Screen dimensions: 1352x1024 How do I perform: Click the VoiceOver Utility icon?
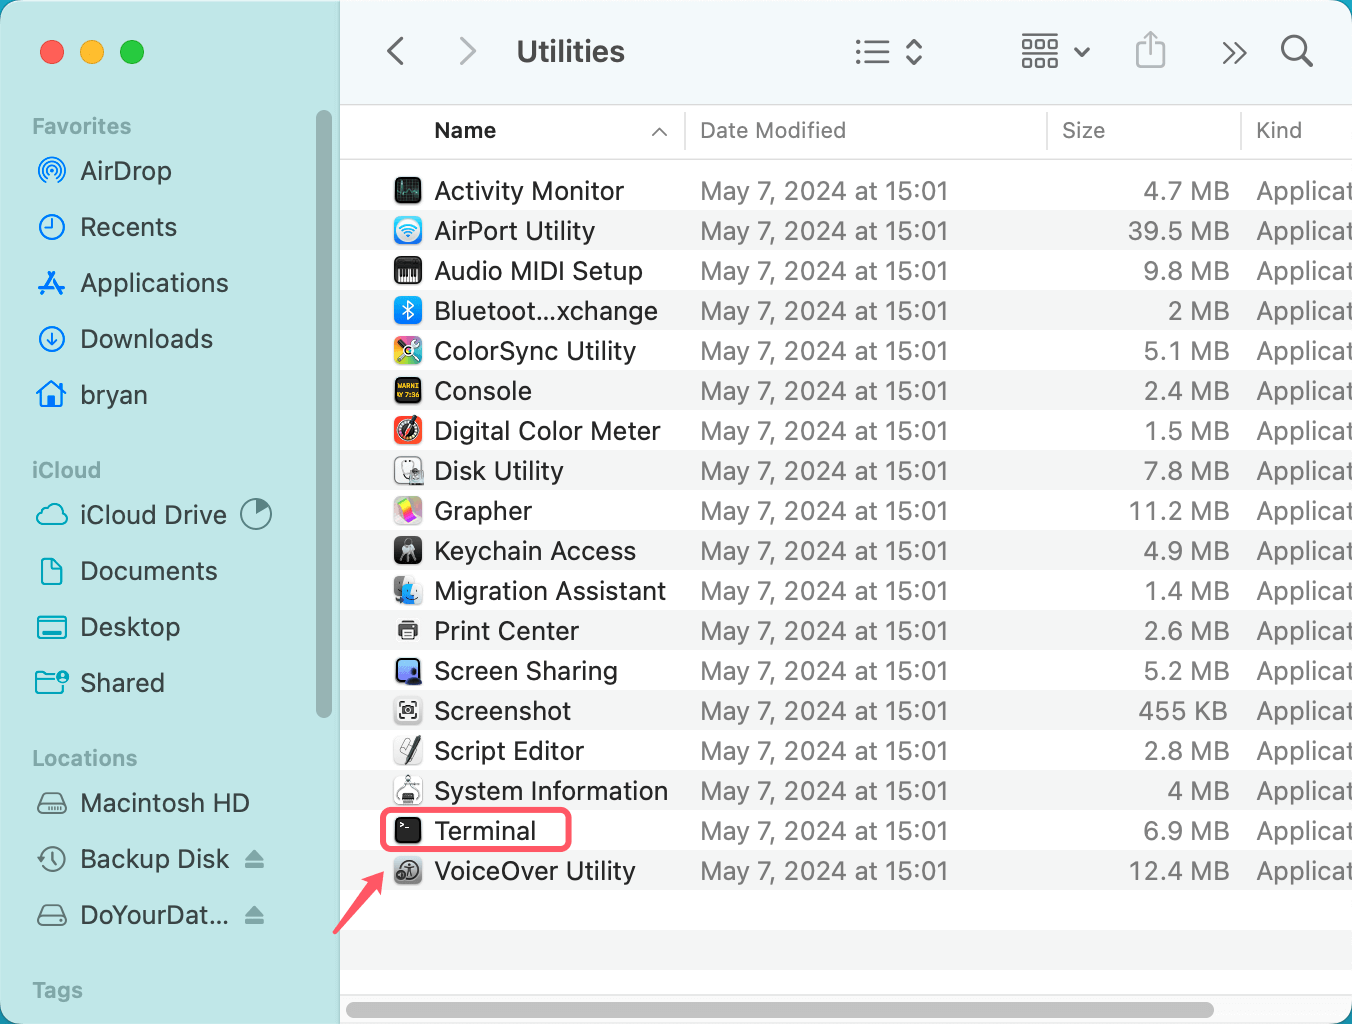tap(408, 870)
